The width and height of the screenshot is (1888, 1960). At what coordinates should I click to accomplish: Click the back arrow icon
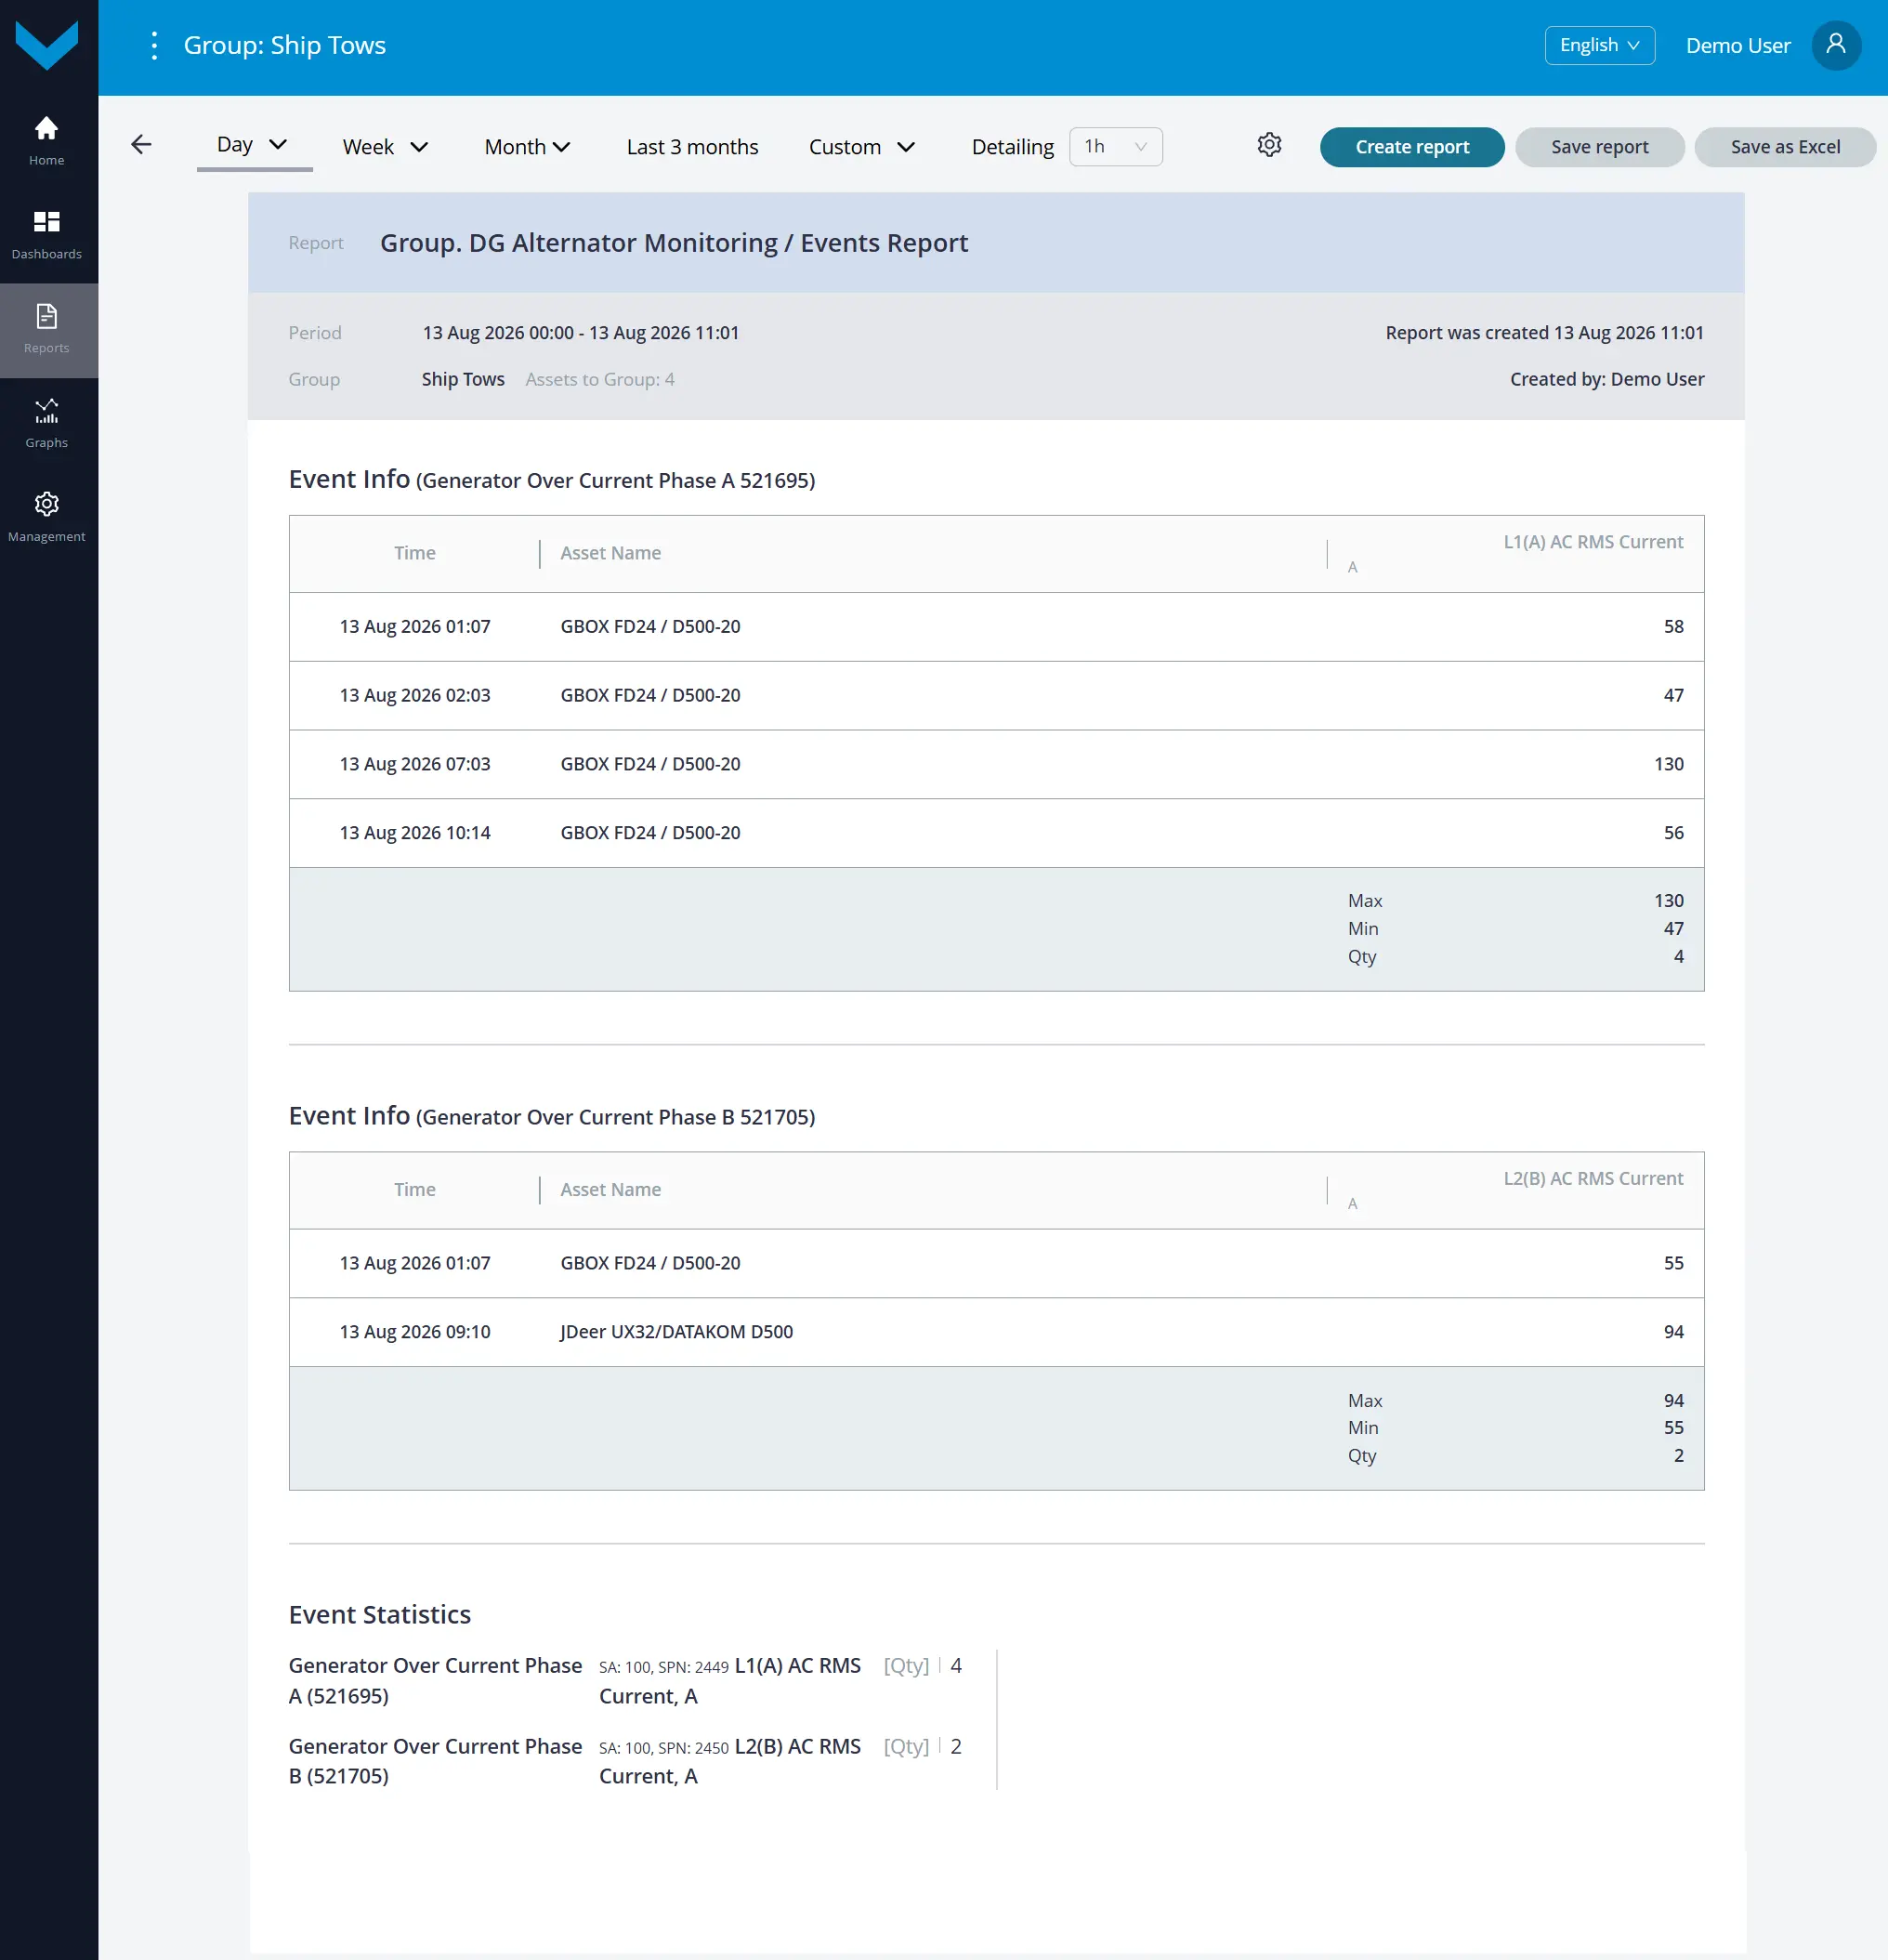142,145
